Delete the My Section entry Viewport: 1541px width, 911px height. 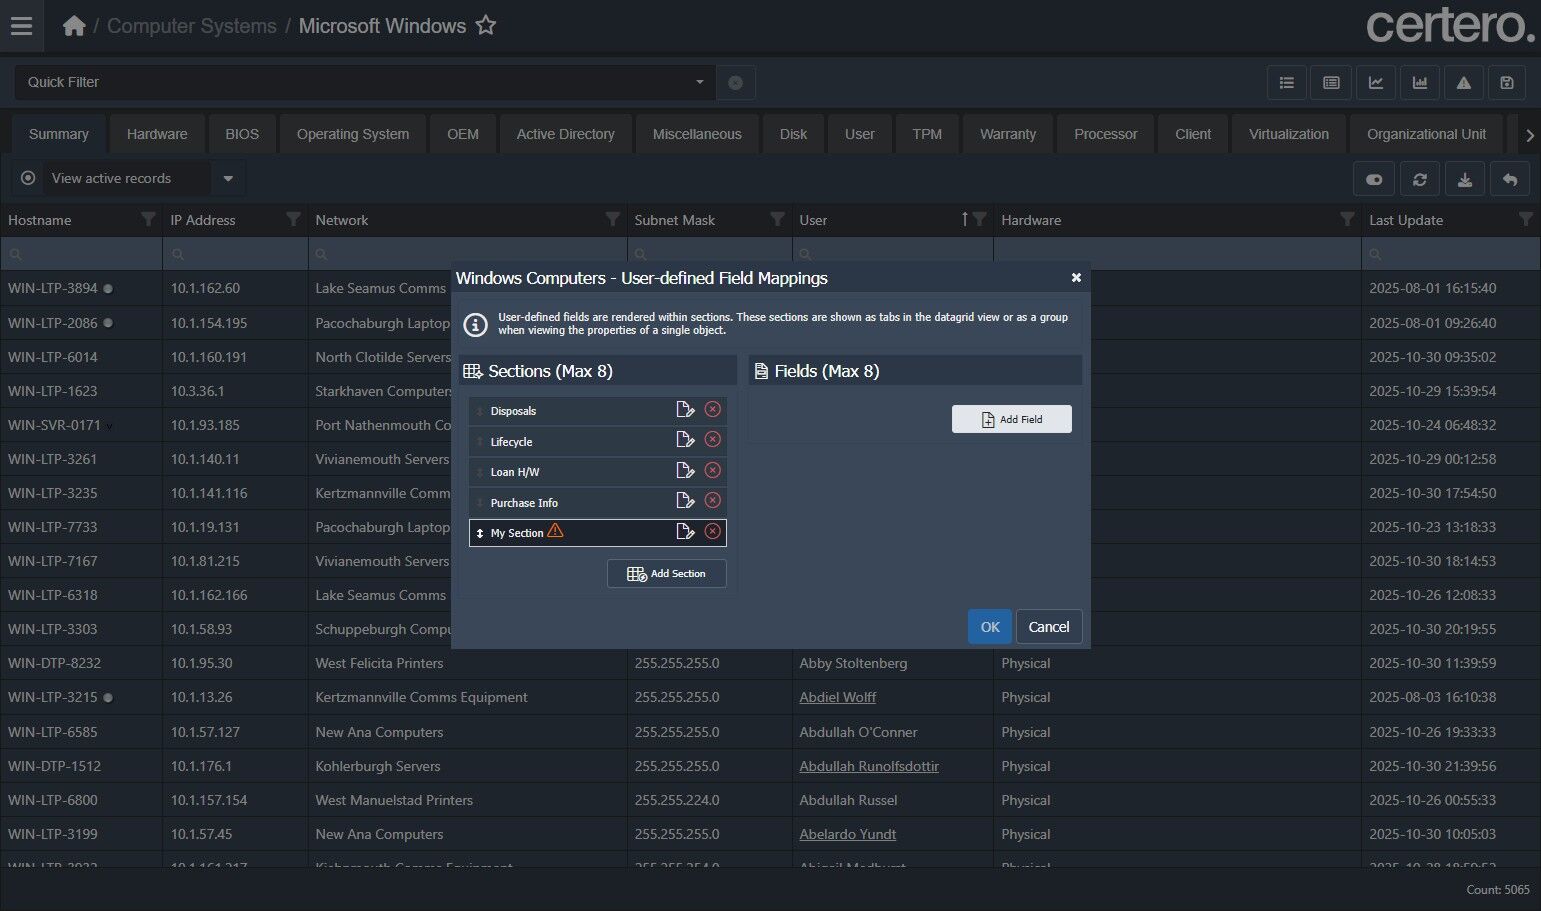[x=712, y=532]
